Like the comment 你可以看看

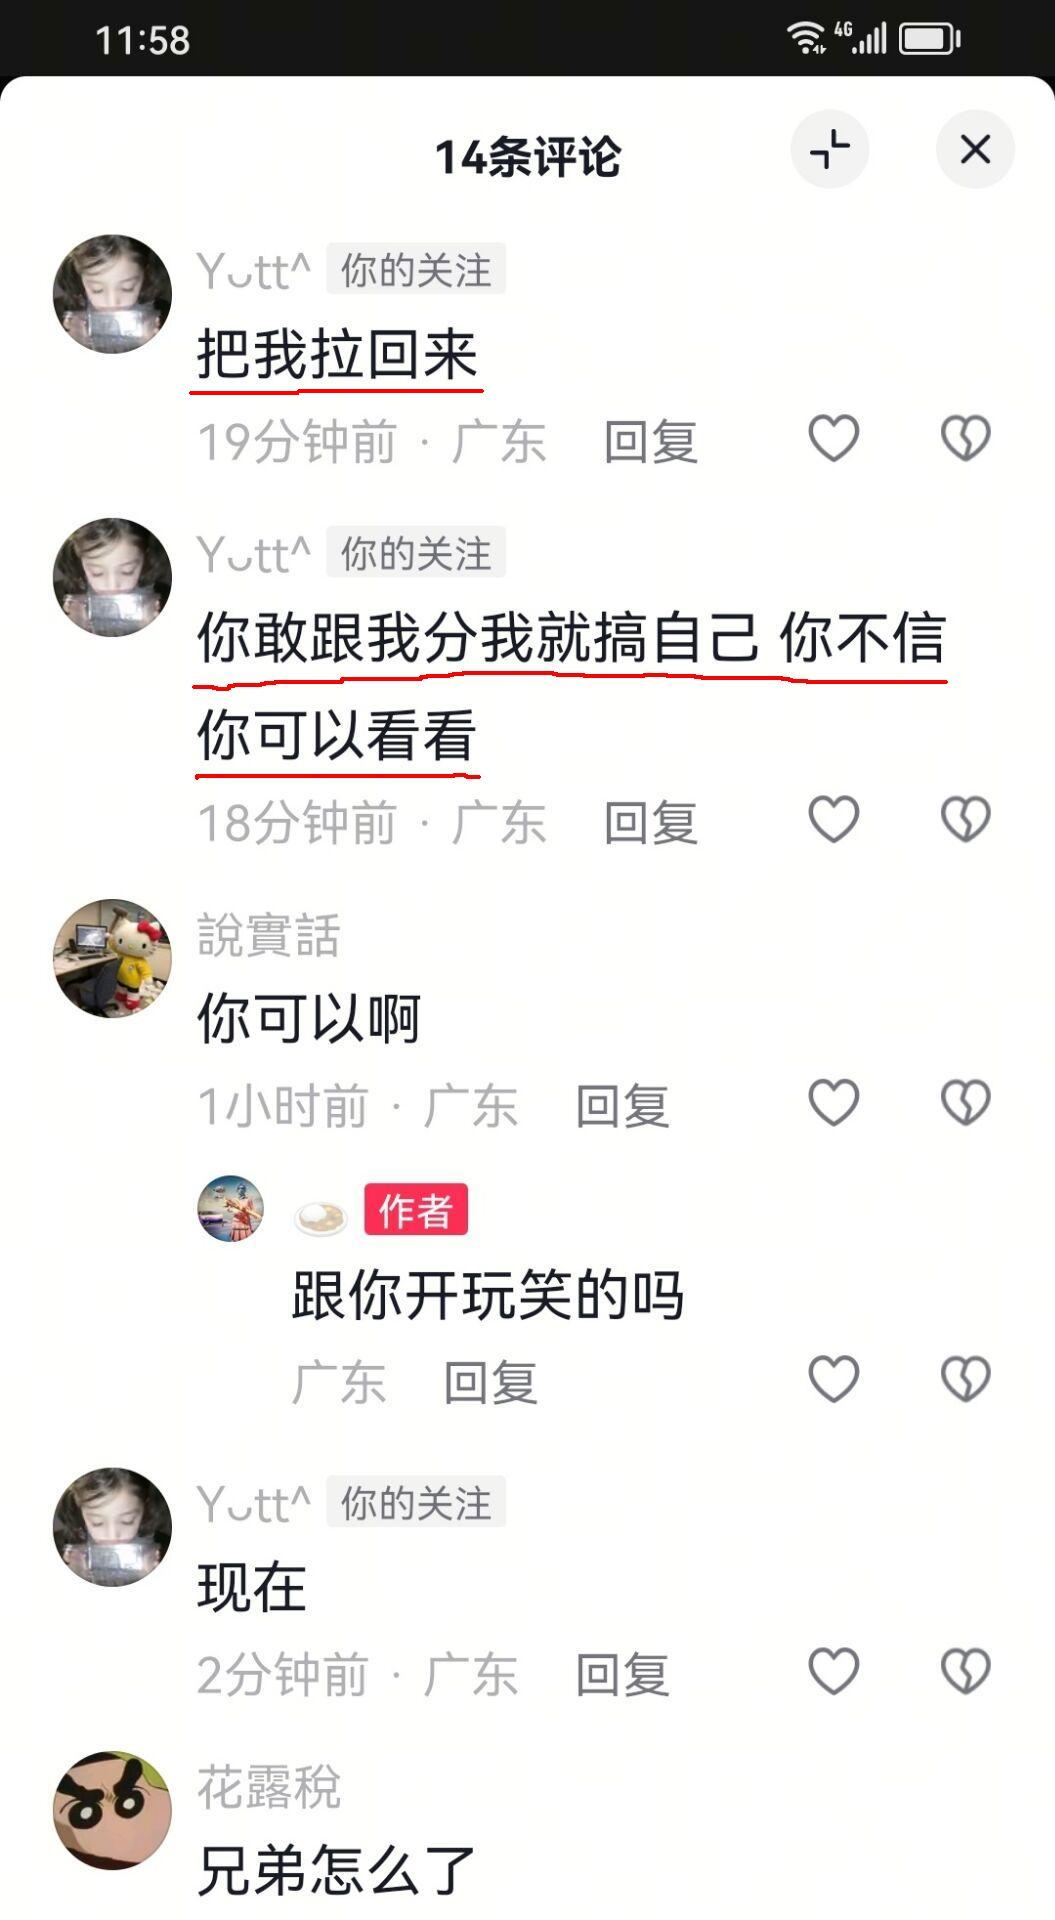pos(833,819)
